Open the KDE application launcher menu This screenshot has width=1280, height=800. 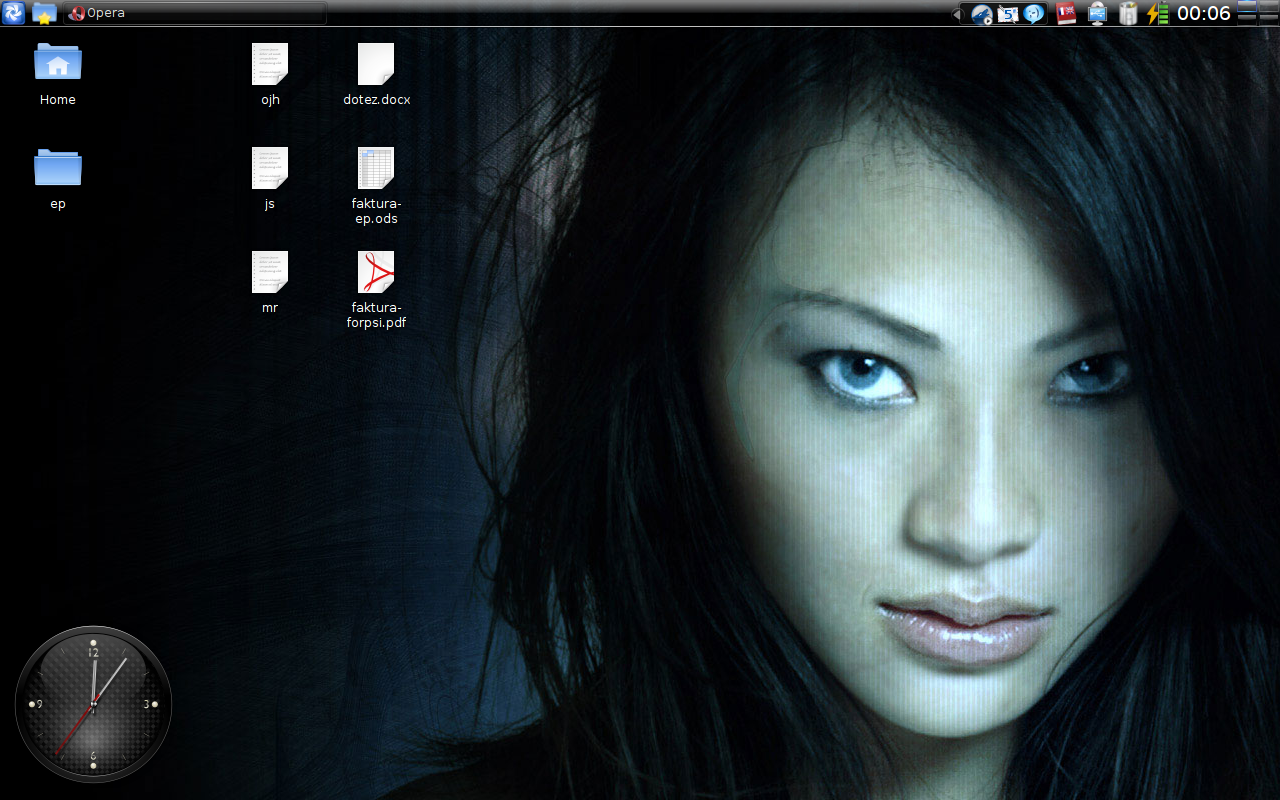pos(14,13)
